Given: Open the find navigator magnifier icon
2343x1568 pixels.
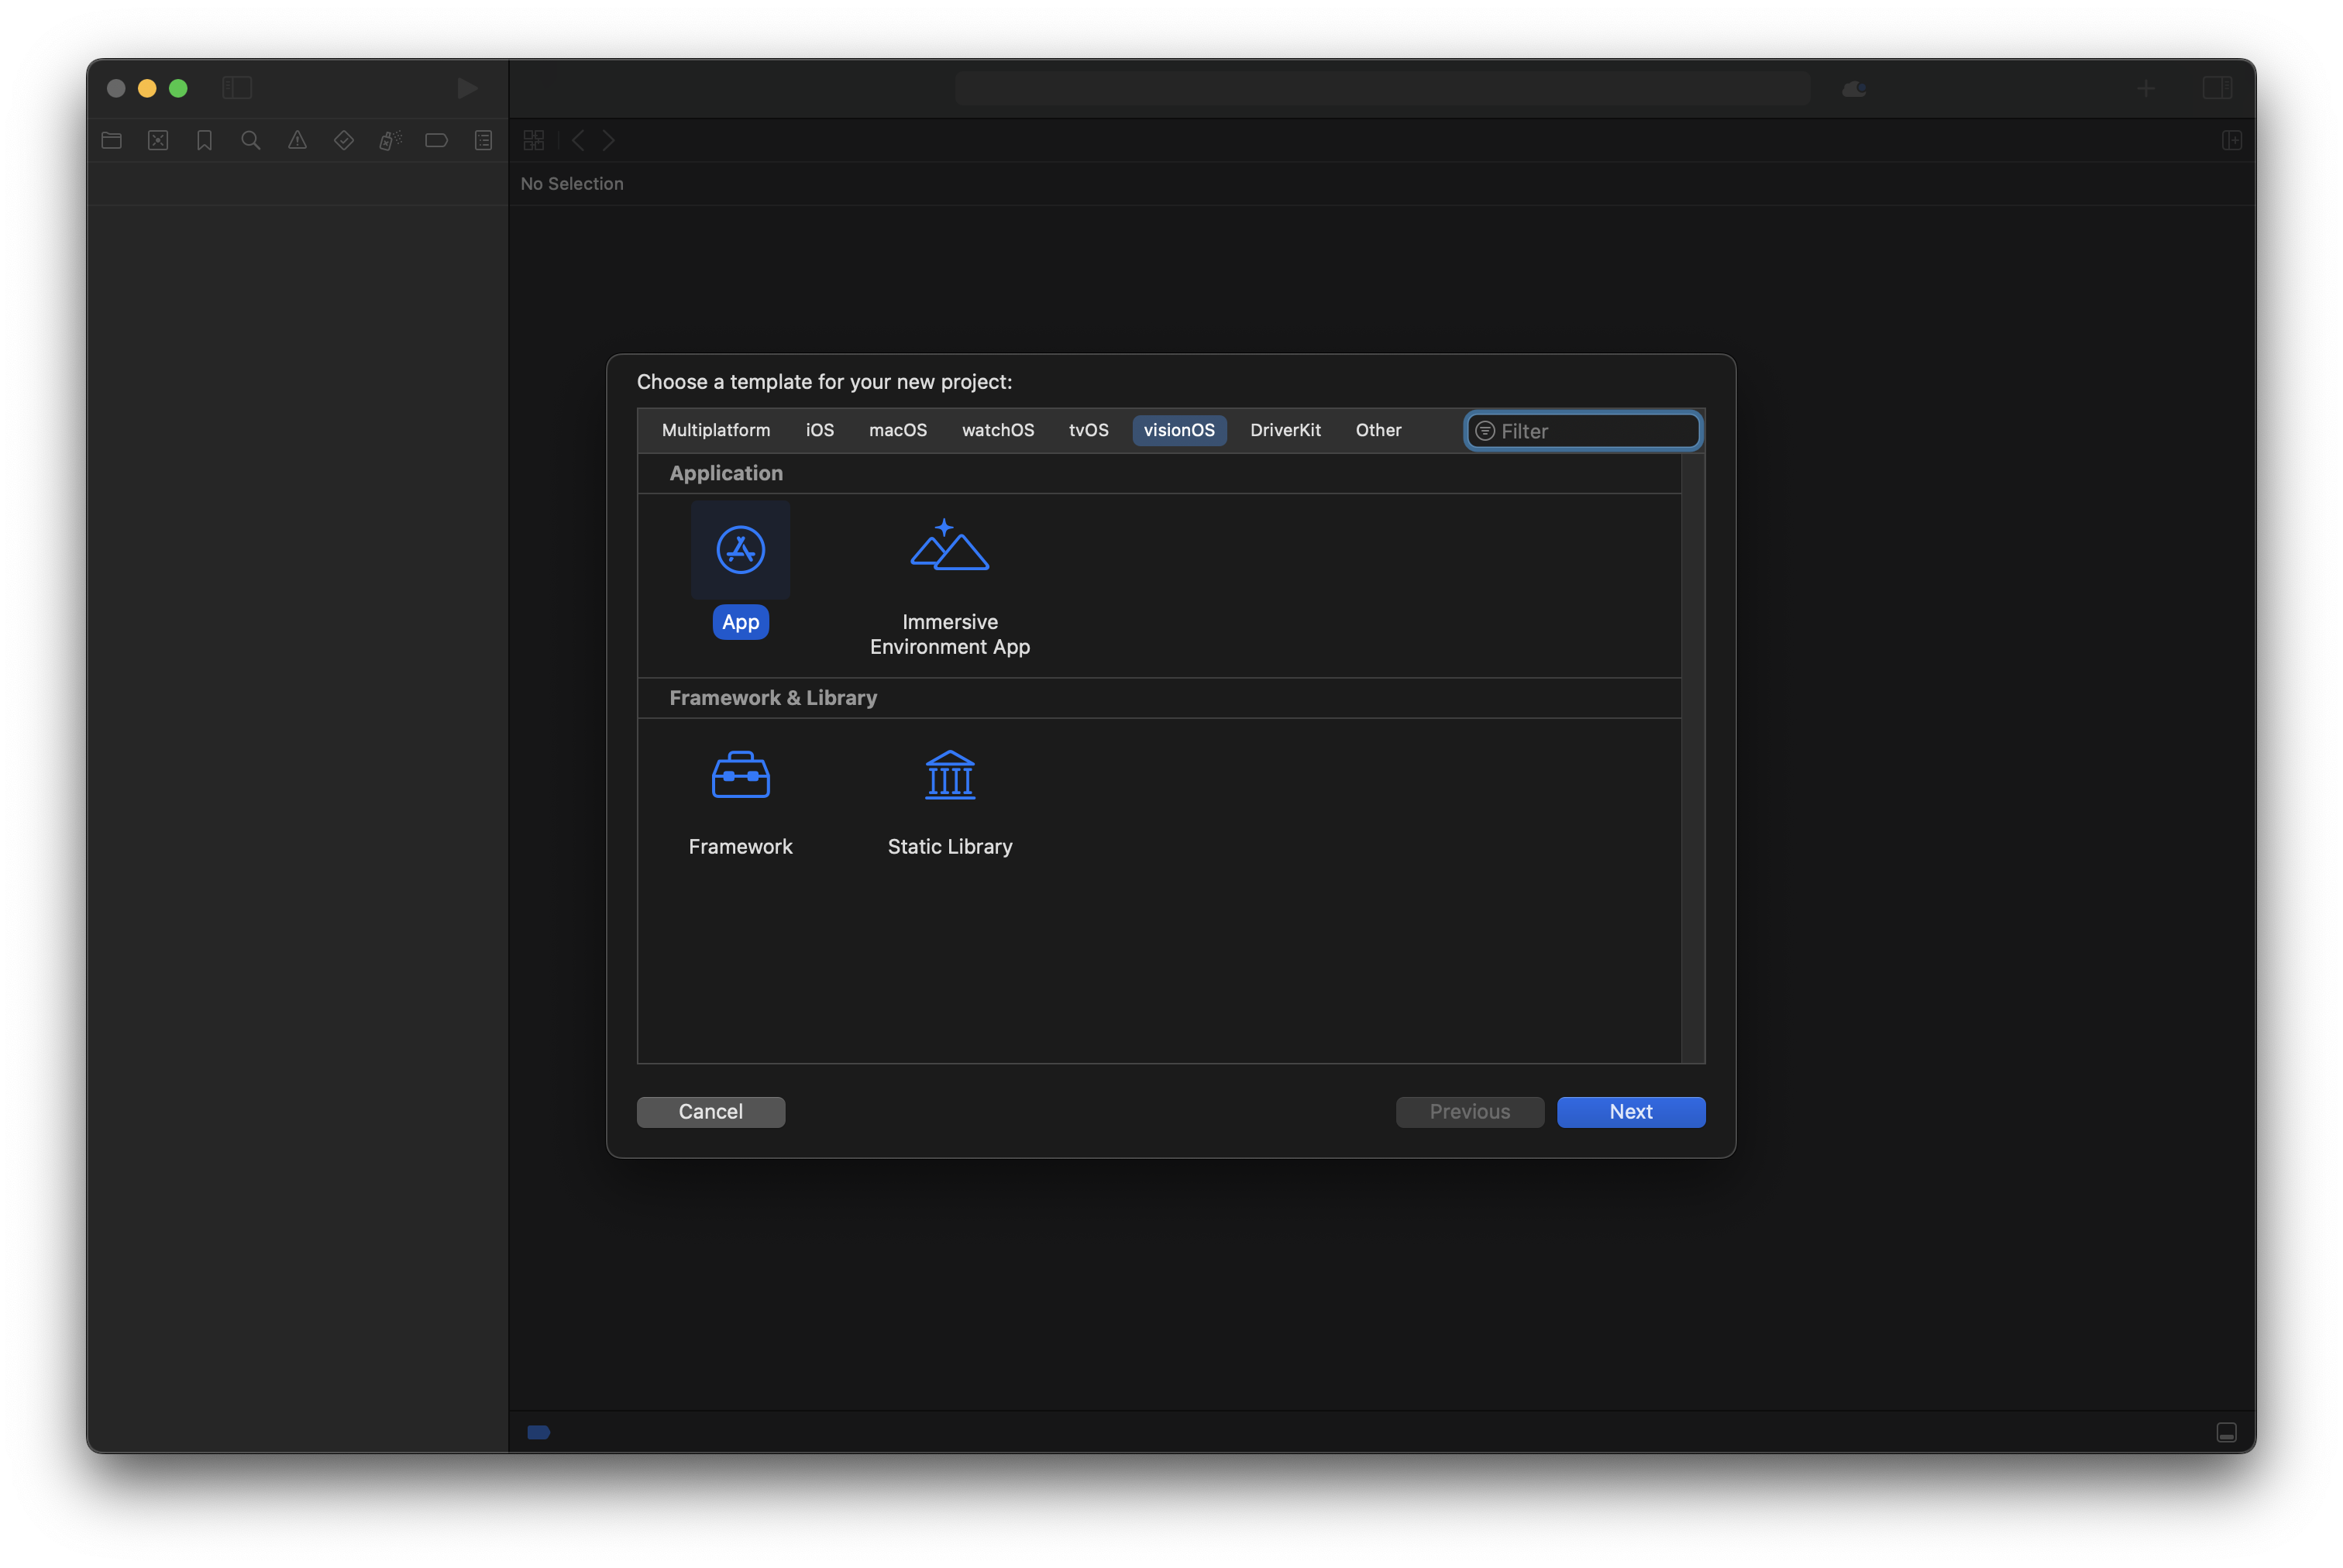Looking at the screenshot, I should click(x=251, y=141).
